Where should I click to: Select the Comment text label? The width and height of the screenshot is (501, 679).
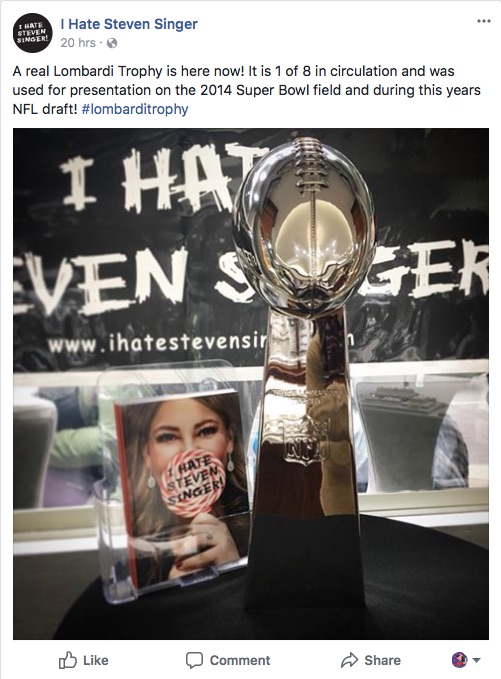coord(240,660)
